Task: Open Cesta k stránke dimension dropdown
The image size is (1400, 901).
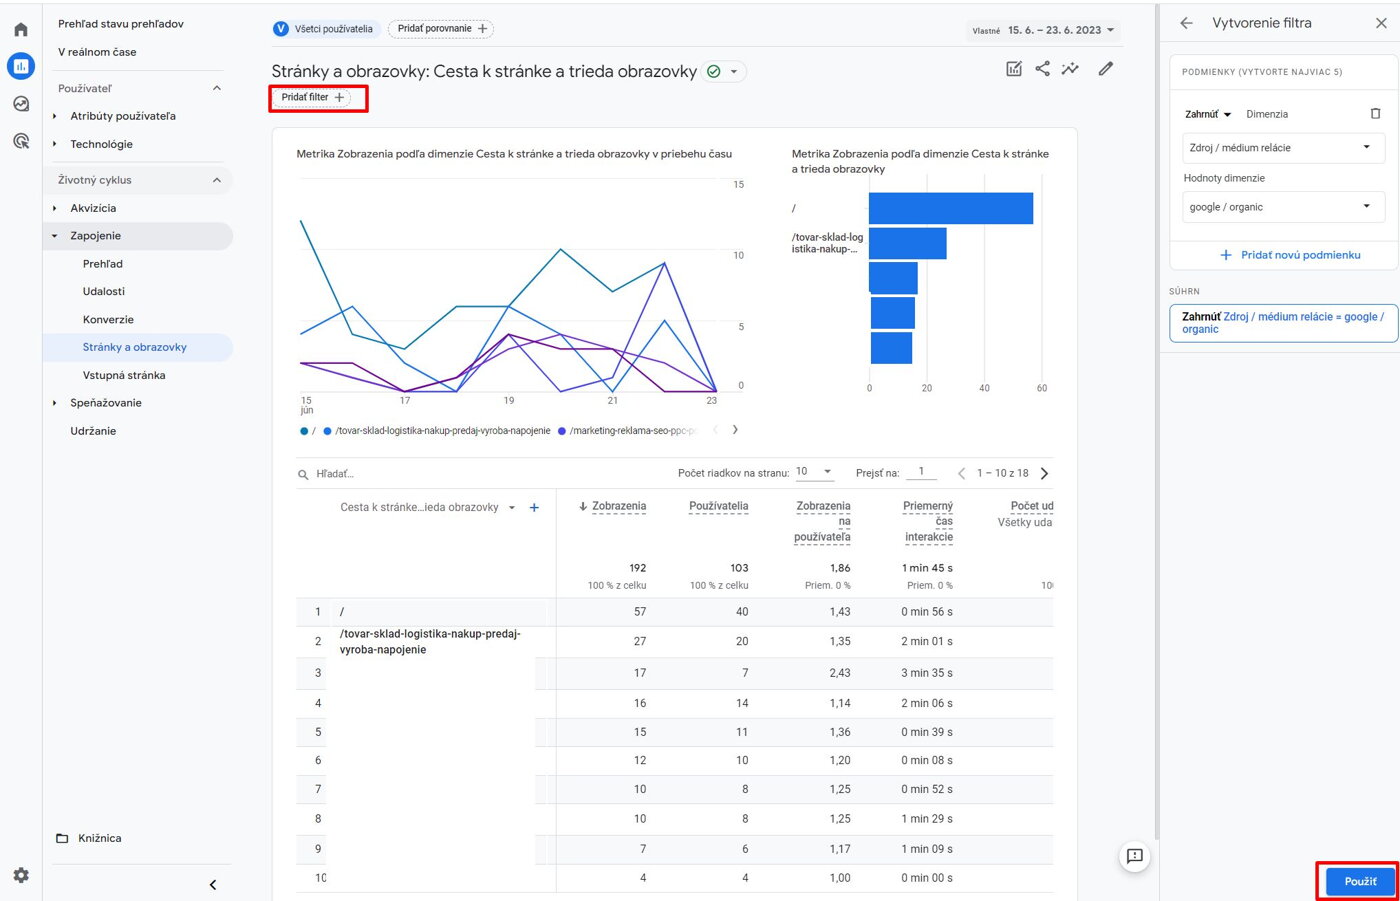Action: coord(428,508)
